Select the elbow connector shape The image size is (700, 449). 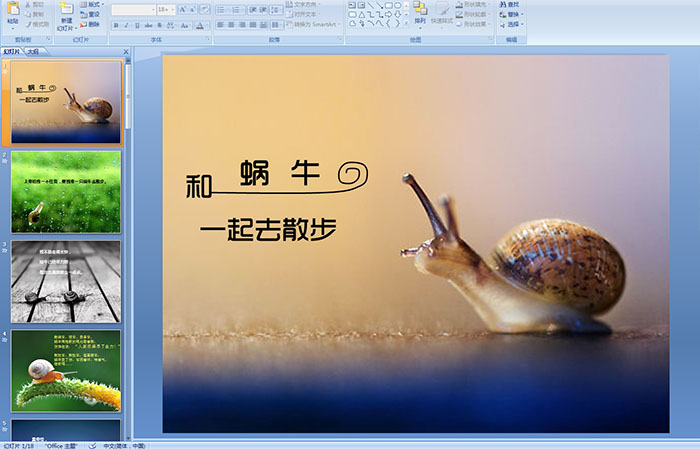(371, 15)
